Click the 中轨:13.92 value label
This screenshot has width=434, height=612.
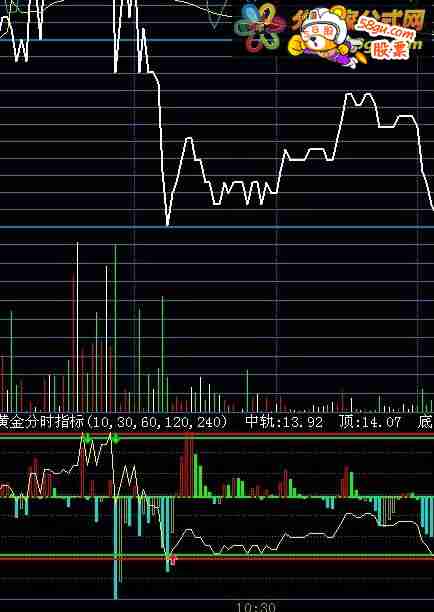[x=285, y=422]
